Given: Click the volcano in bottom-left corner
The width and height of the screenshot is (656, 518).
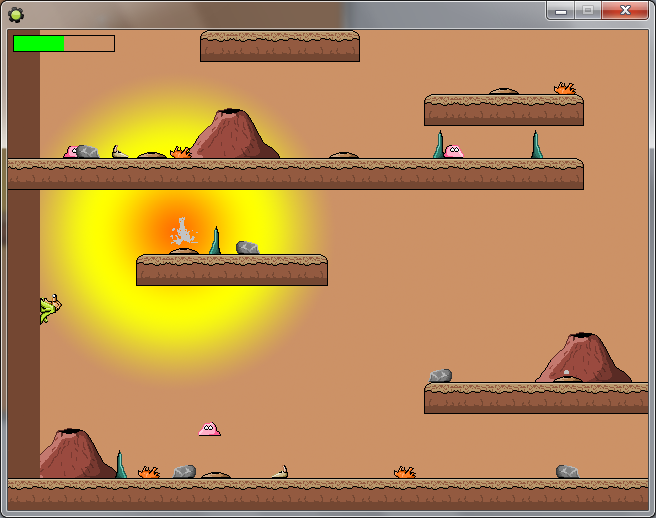Looking at the screenshot, I should click(x=74, y=454).
